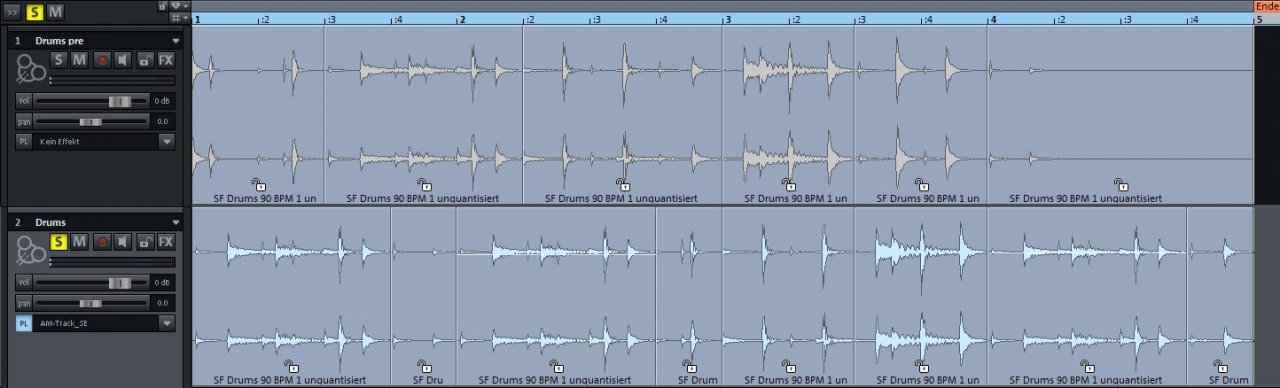Open FX settings for Drums pre track
This screenshot has height=388, width=1280.
[166, 60]
